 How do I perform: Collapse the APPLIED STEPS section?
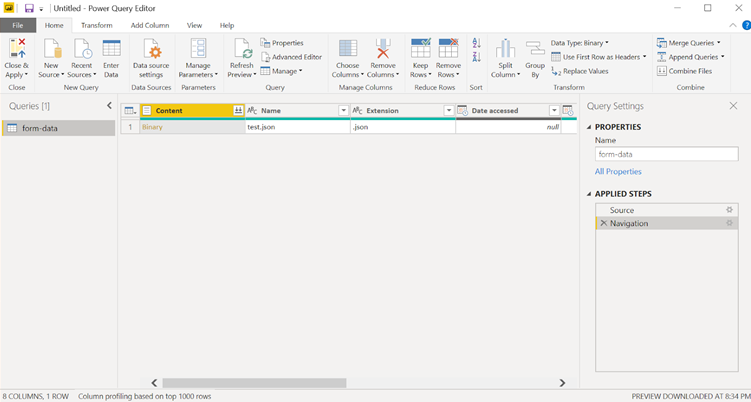tap(589, 194)
